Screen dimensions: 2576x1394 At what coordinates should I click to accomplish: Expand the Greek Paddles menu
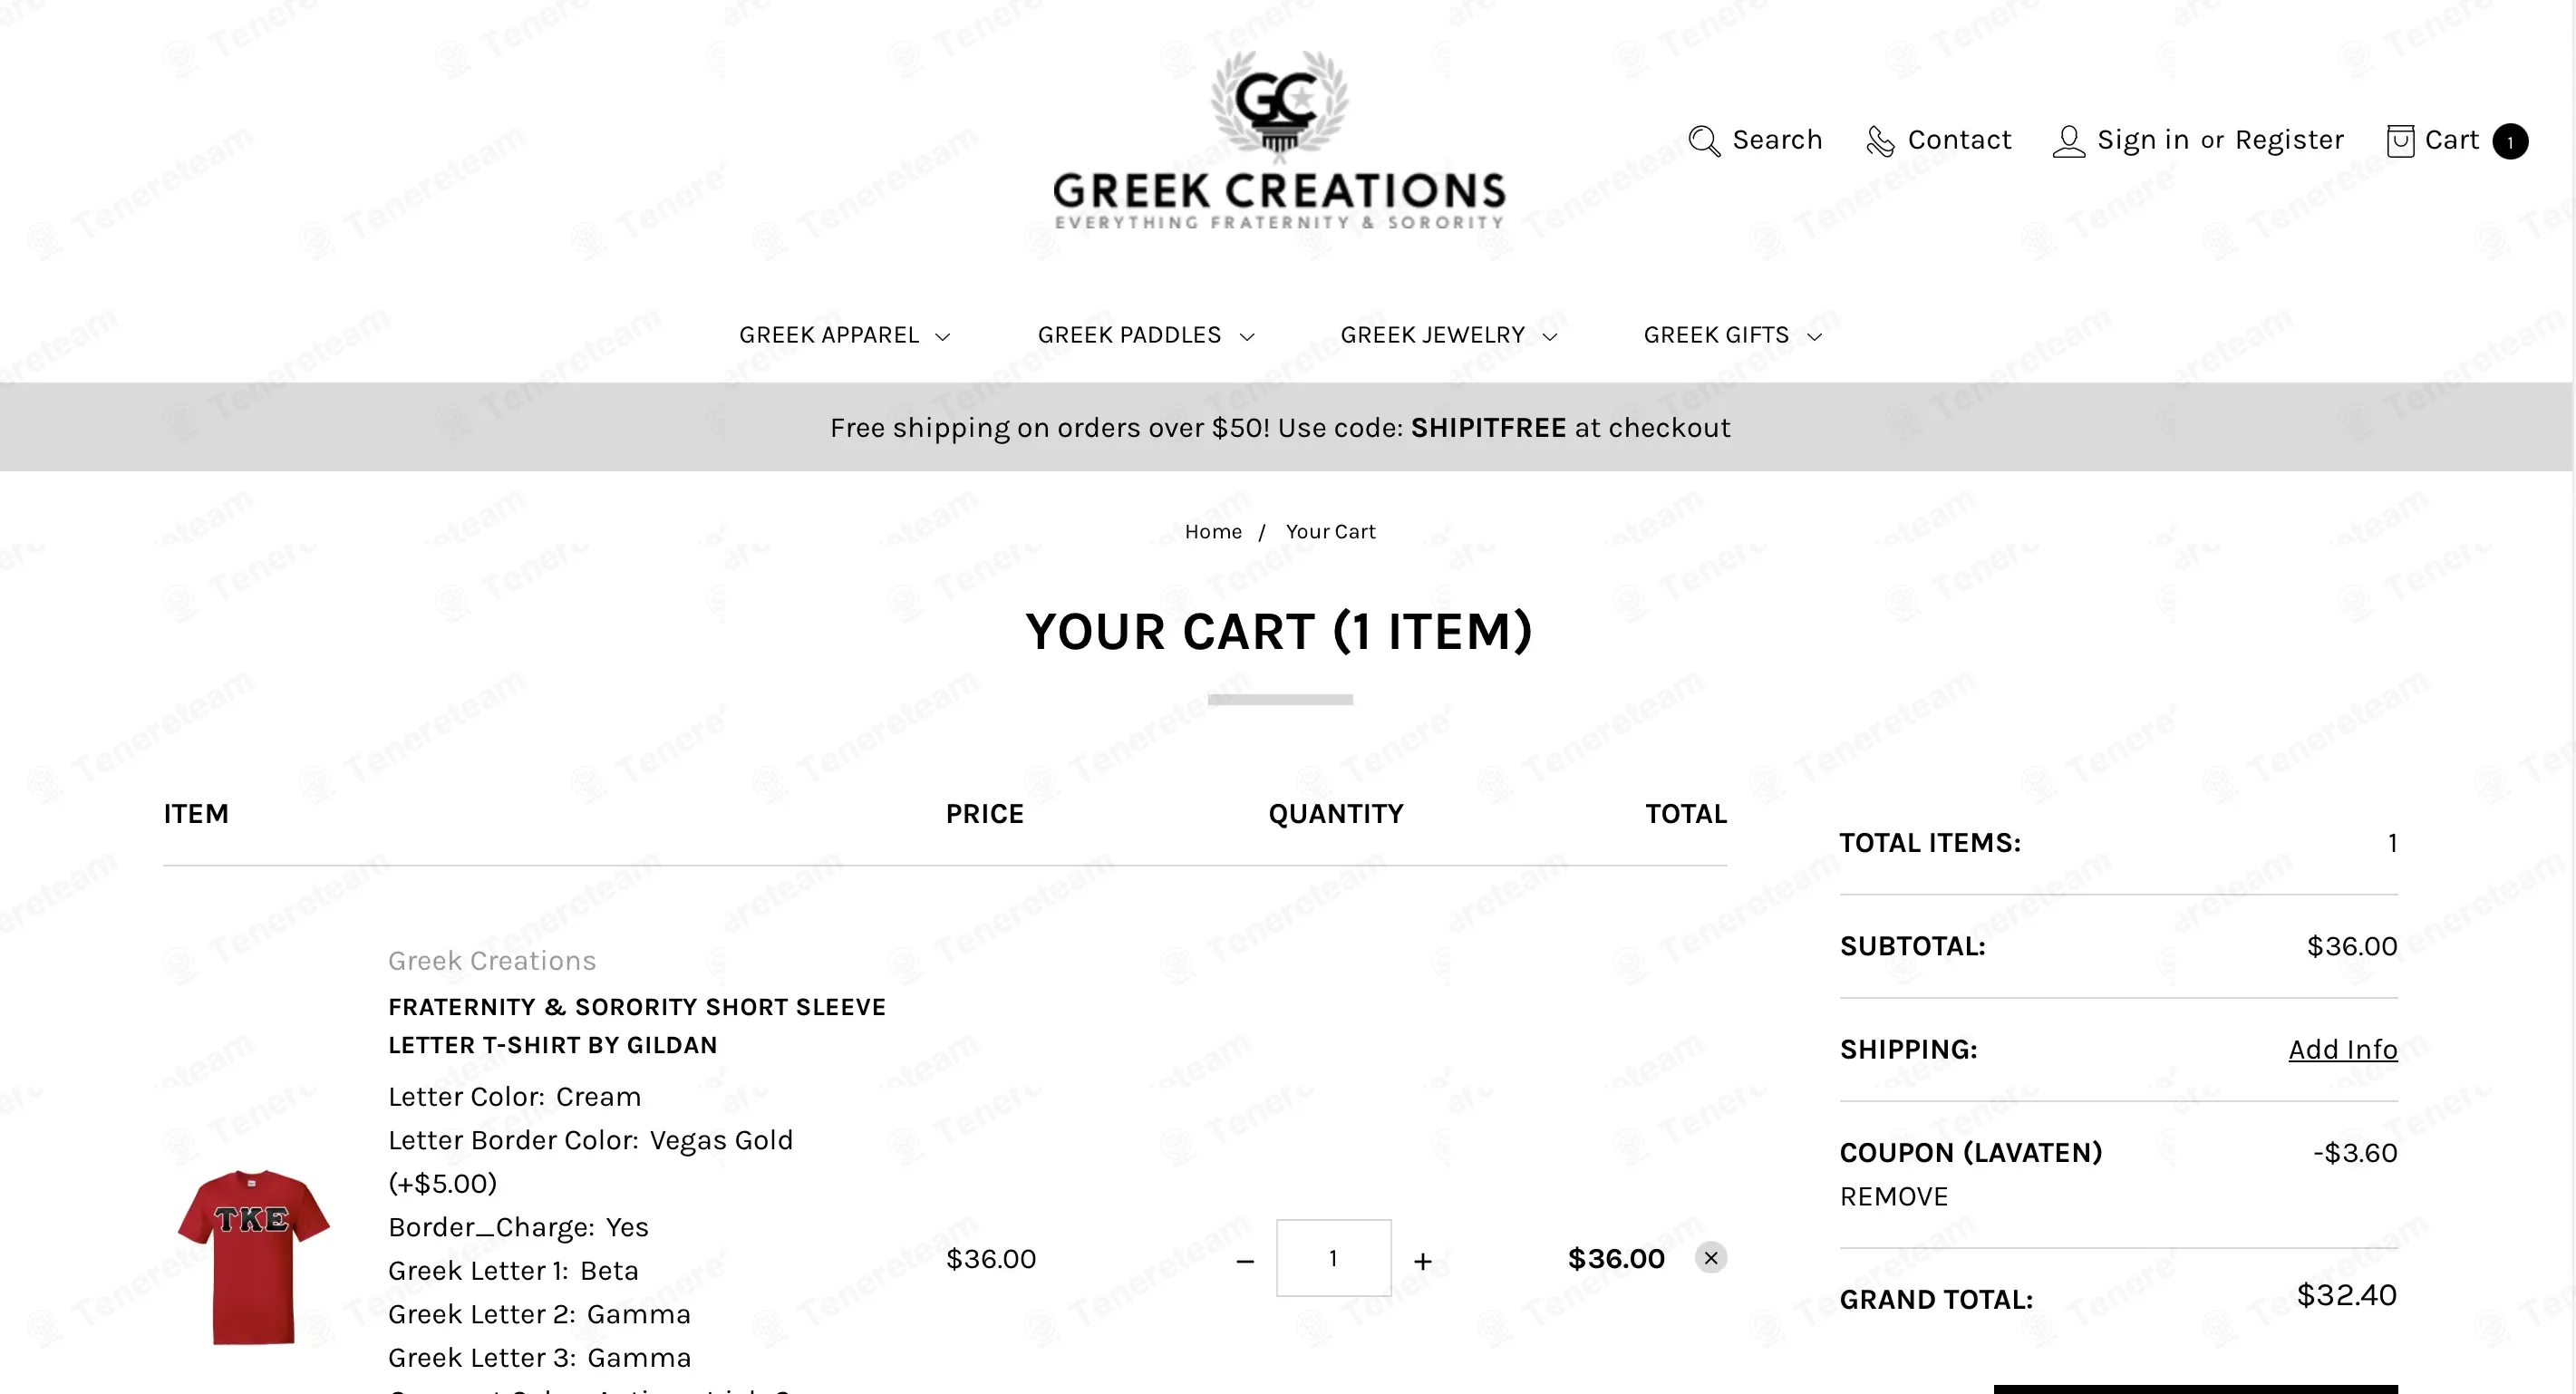point(1146,335)
